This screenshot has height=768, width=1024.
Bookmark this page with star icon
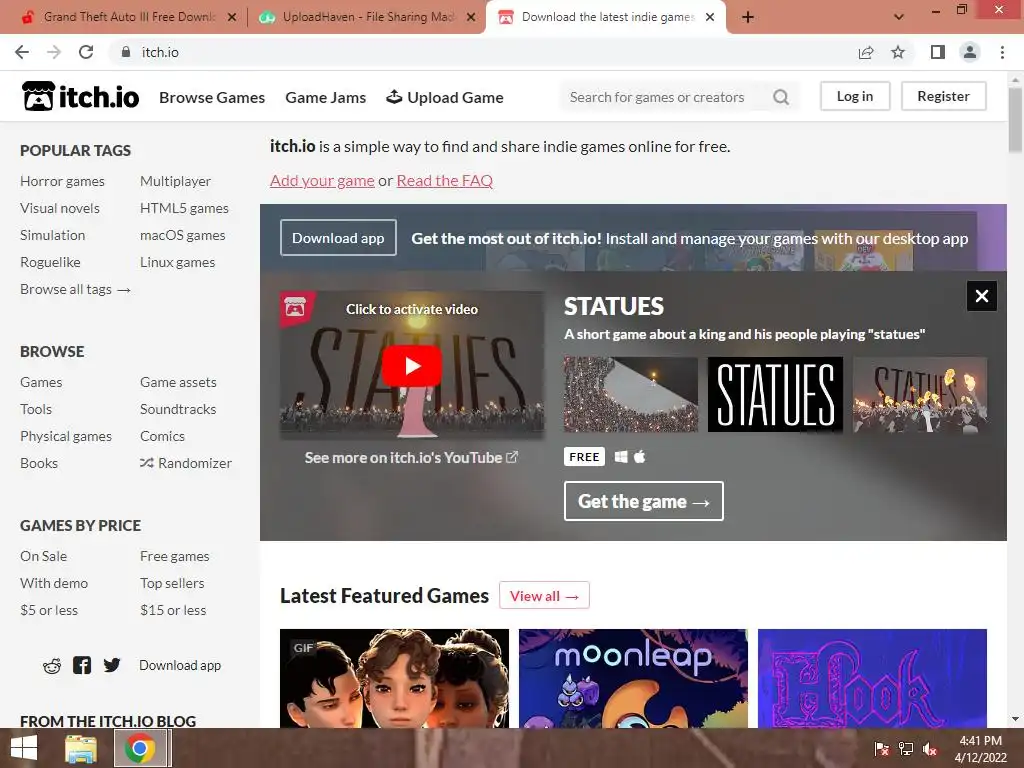click(x=898, y=52)
